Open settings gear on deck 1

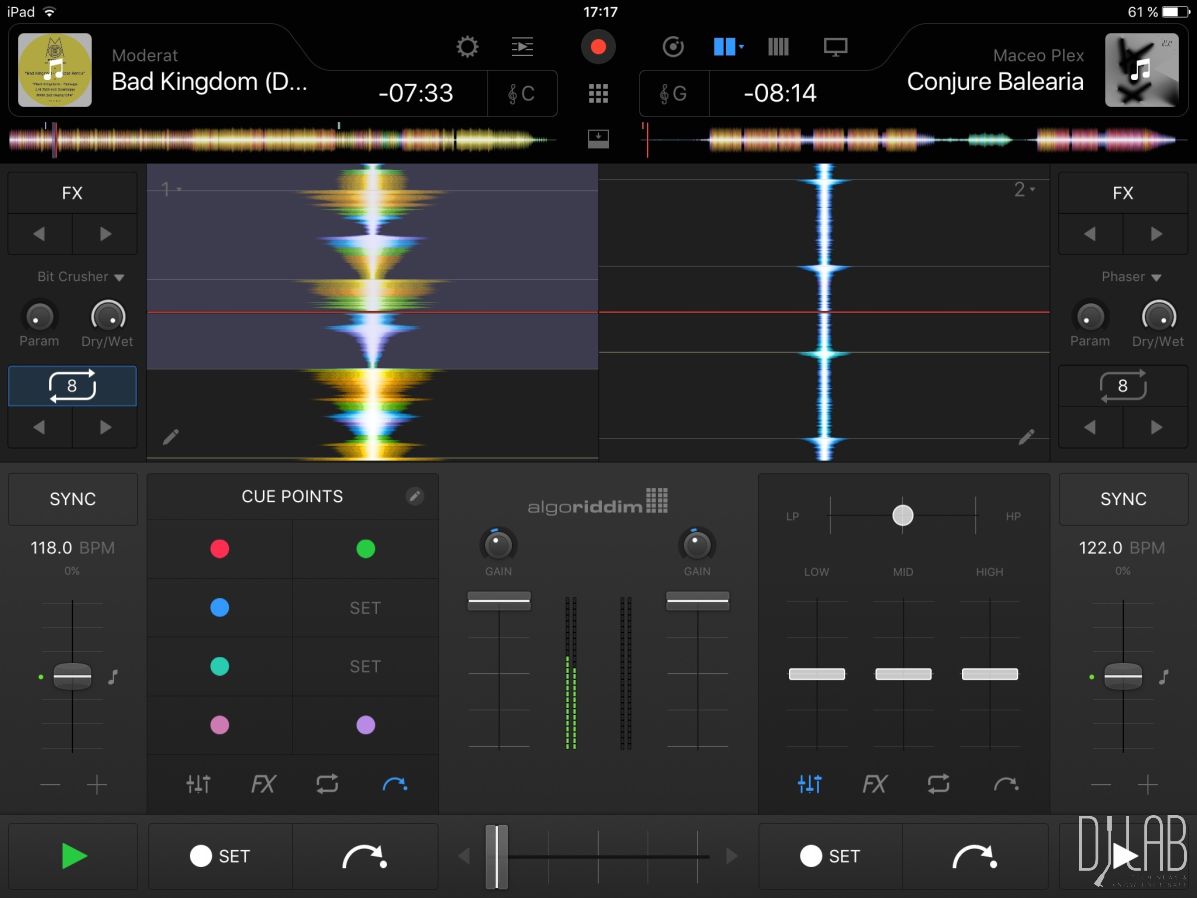467,47
